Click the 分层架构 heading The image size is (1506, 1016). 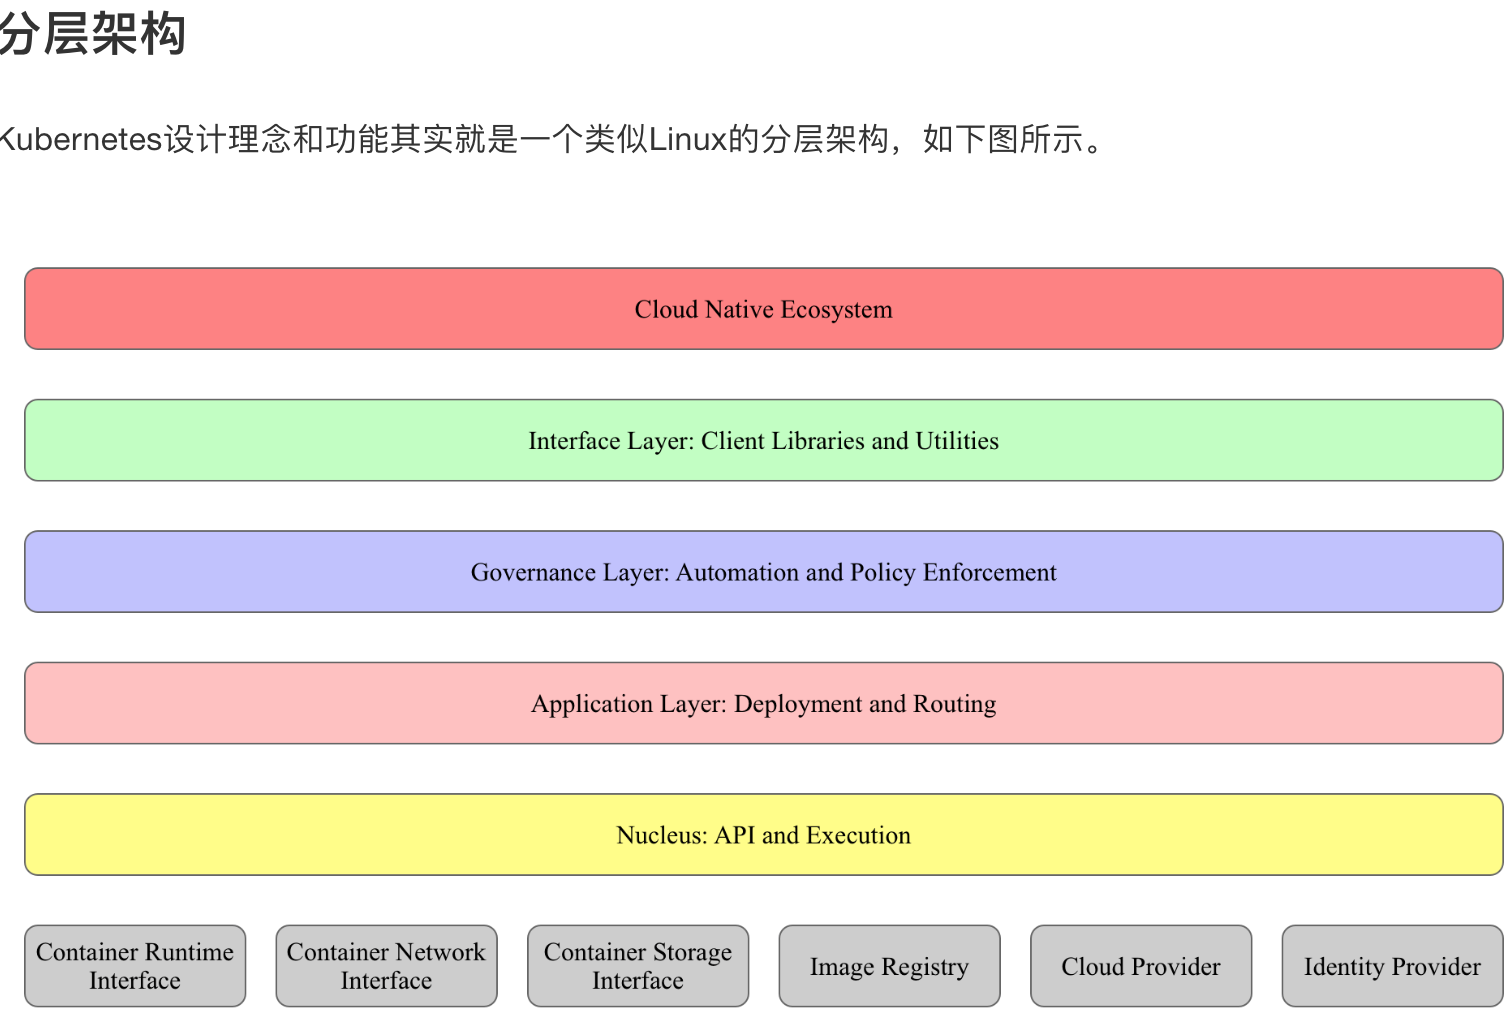(92, 34)
